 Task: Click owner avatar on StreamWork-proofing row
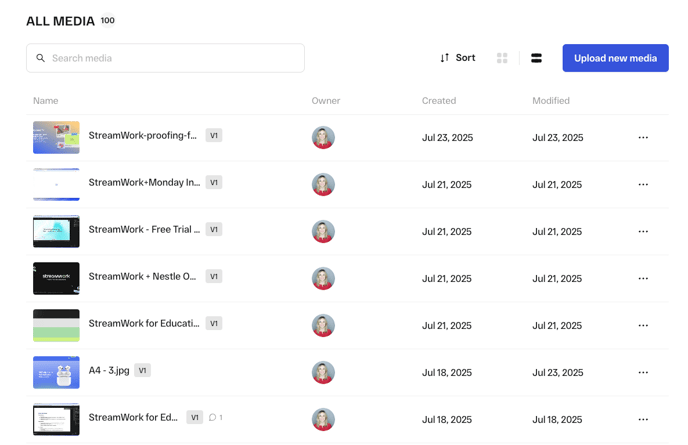tap(323, 138)
